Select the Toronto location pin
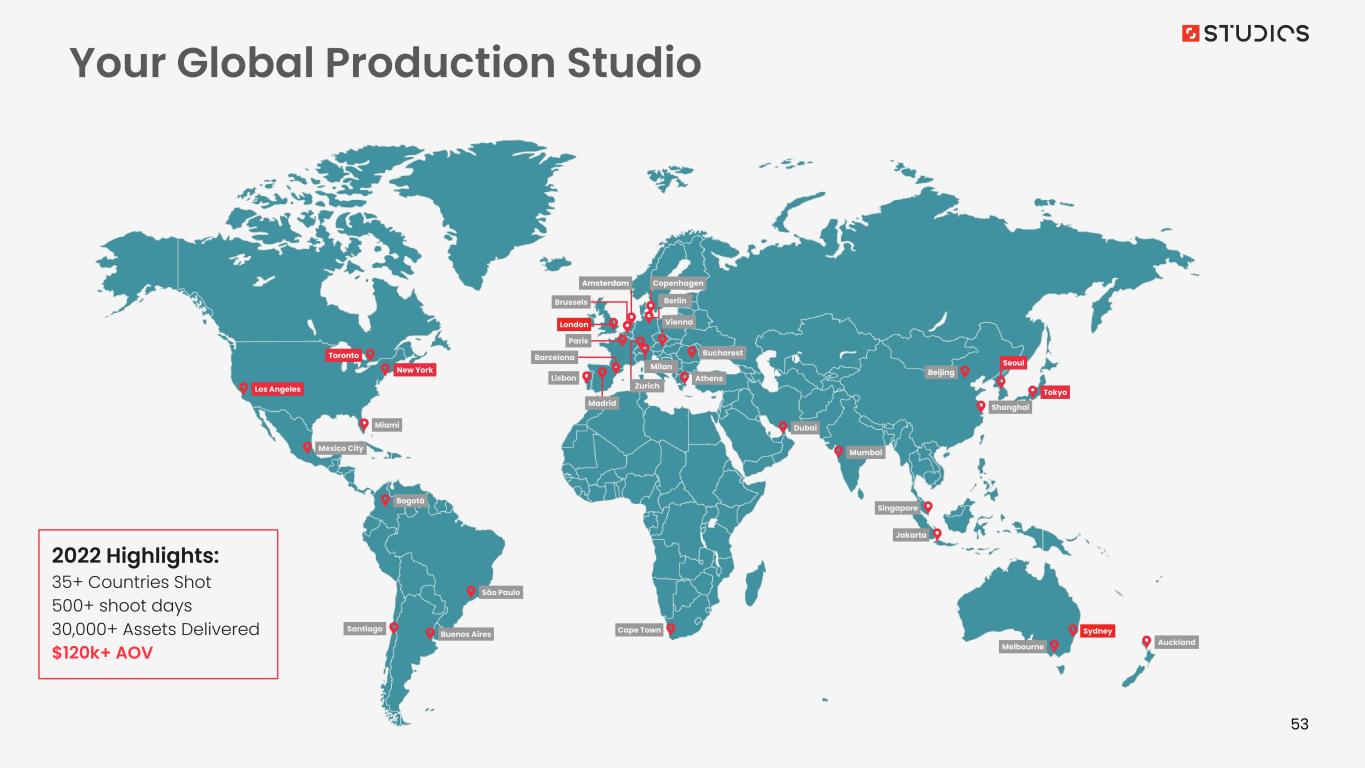The height and width of the screenshot is (768, 1365). [370, 354]
